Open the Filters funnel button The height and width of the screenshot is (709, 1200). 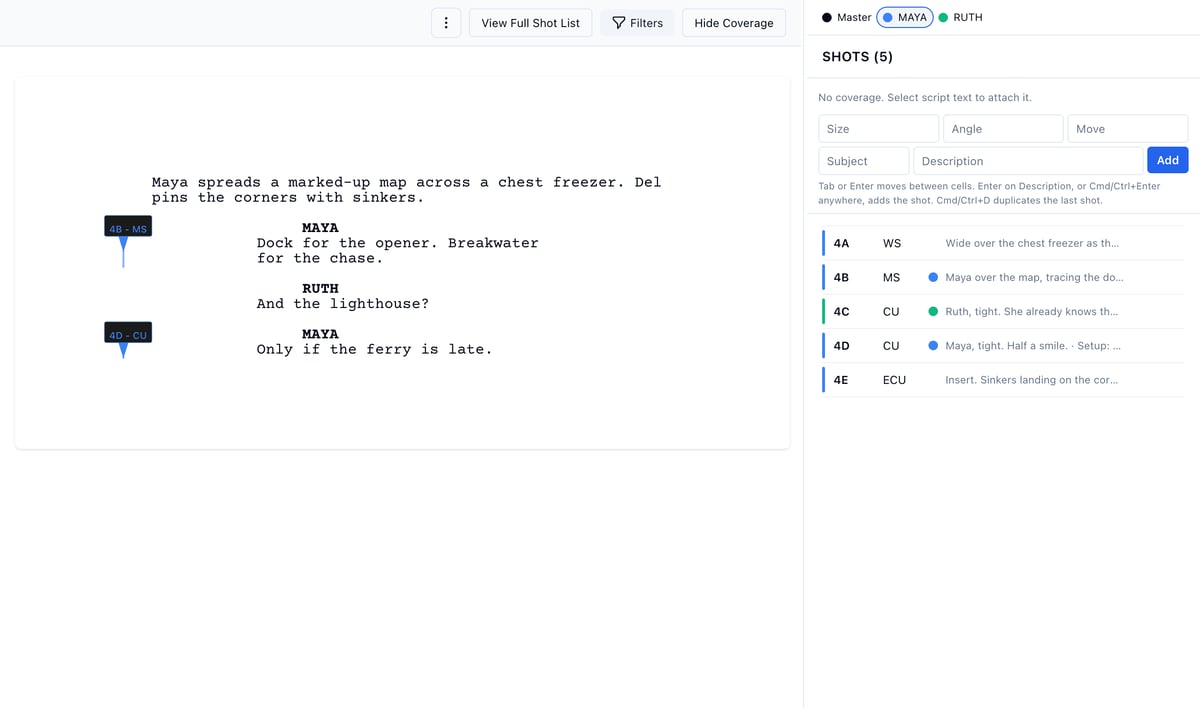tap(637, 23)
